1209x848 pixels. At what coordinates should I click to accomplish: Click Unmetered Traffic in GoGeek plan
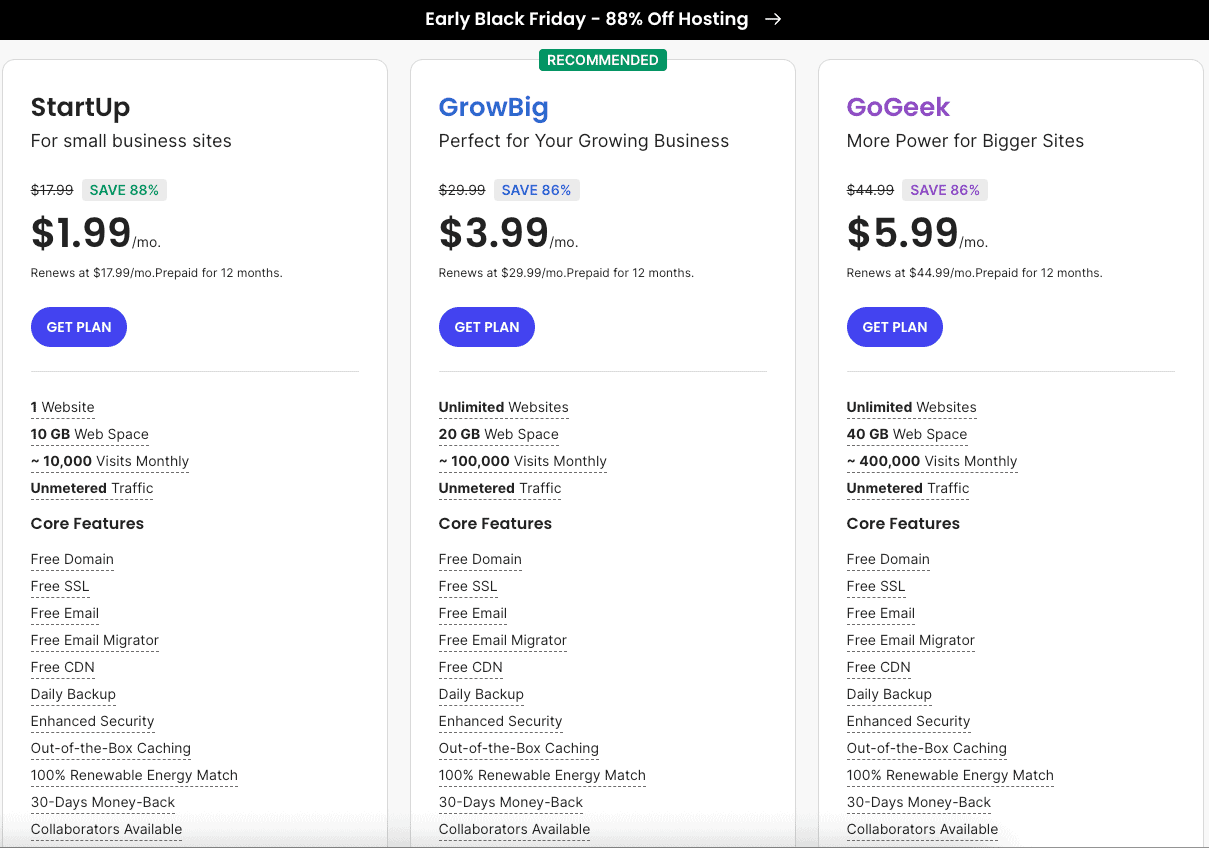click(x=908, y=488)
